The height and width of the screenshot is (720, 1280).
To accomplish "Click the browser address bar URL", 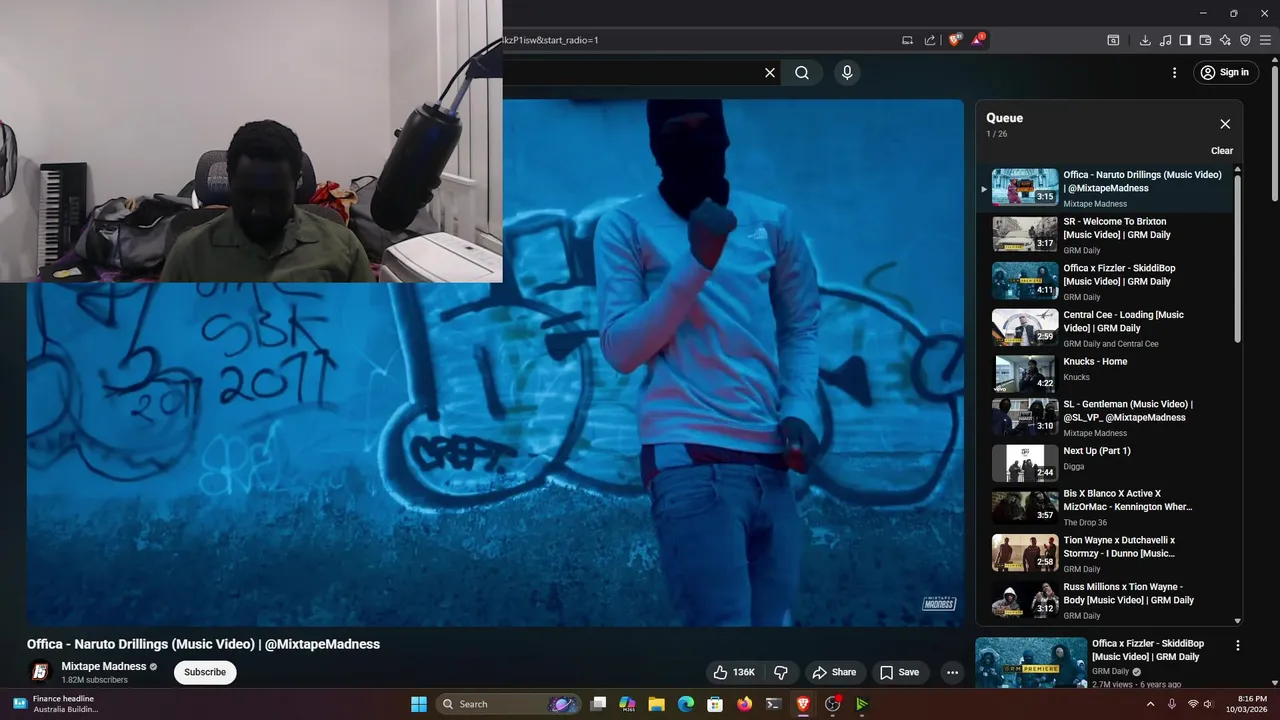I will [700, 40].
